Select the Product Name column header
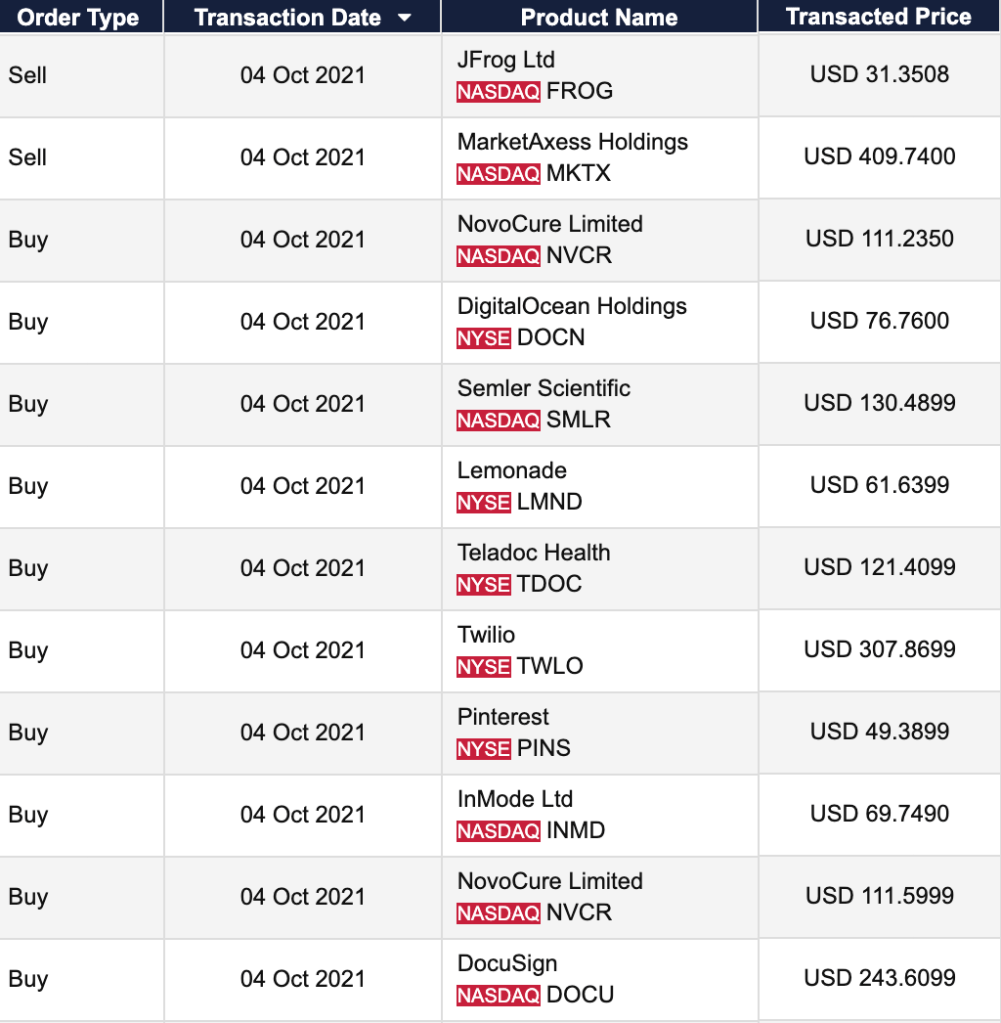 pyautogui.click(x=599, y=17)
